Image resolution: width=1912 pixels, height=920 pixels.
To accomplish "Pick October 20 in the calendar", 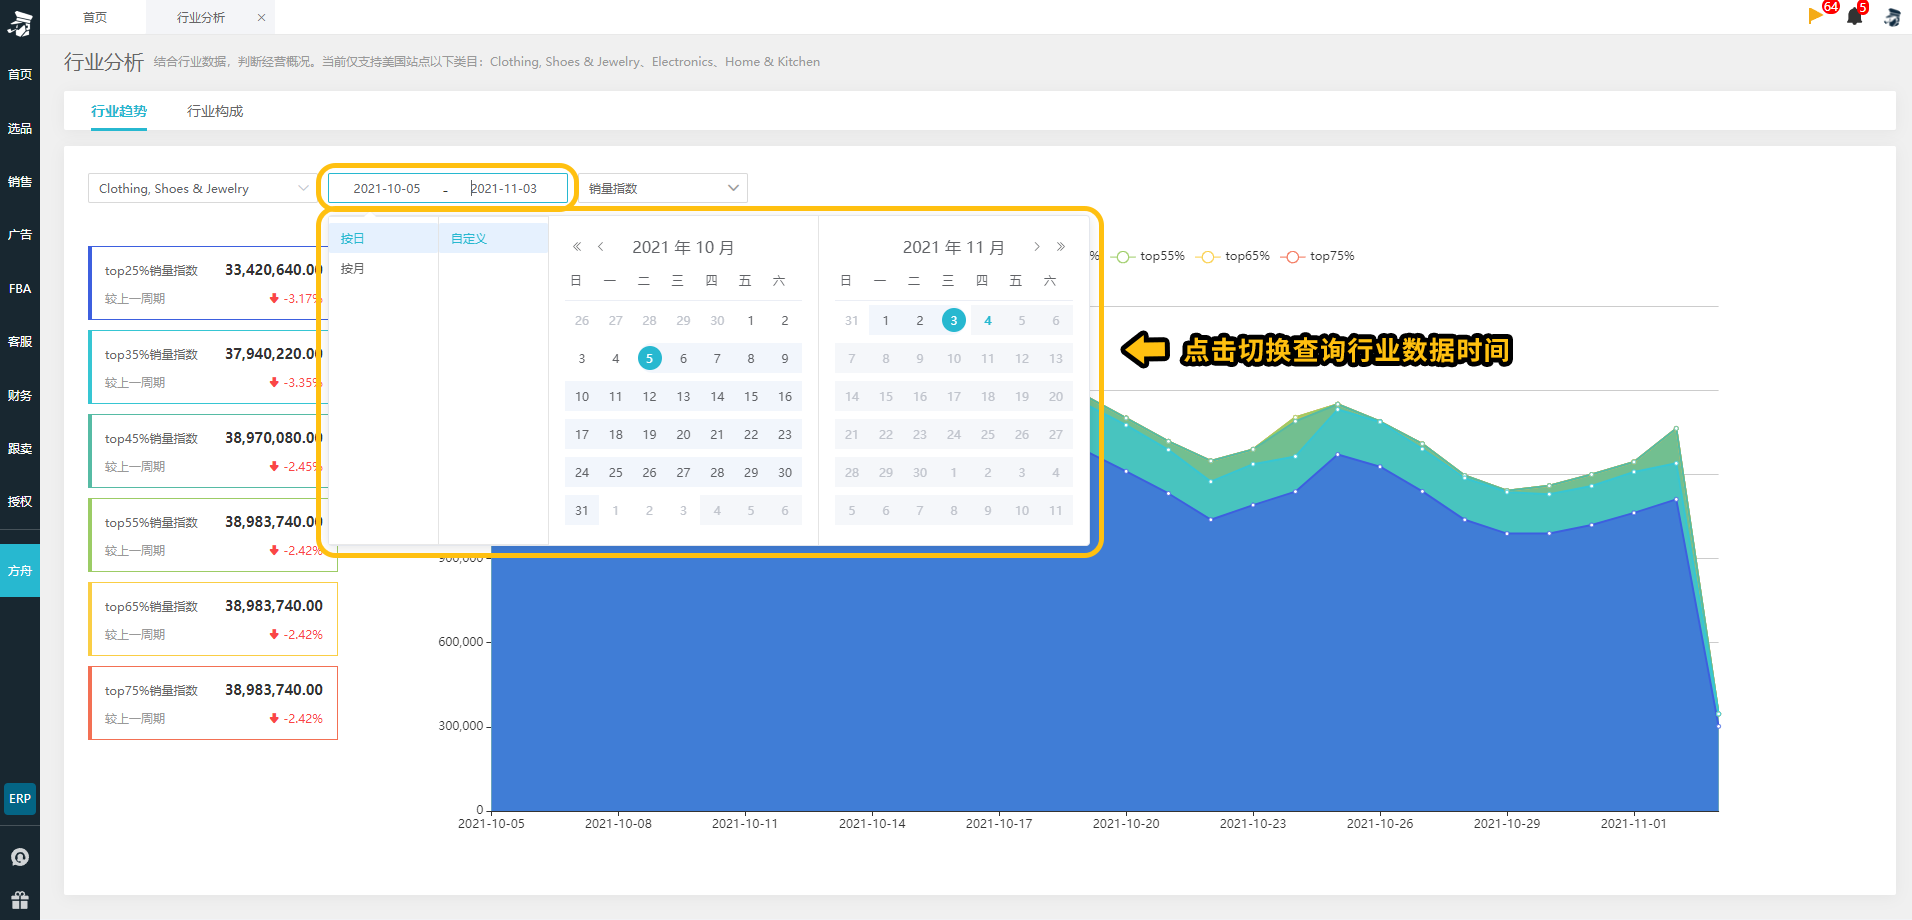I will coord(683,435).
